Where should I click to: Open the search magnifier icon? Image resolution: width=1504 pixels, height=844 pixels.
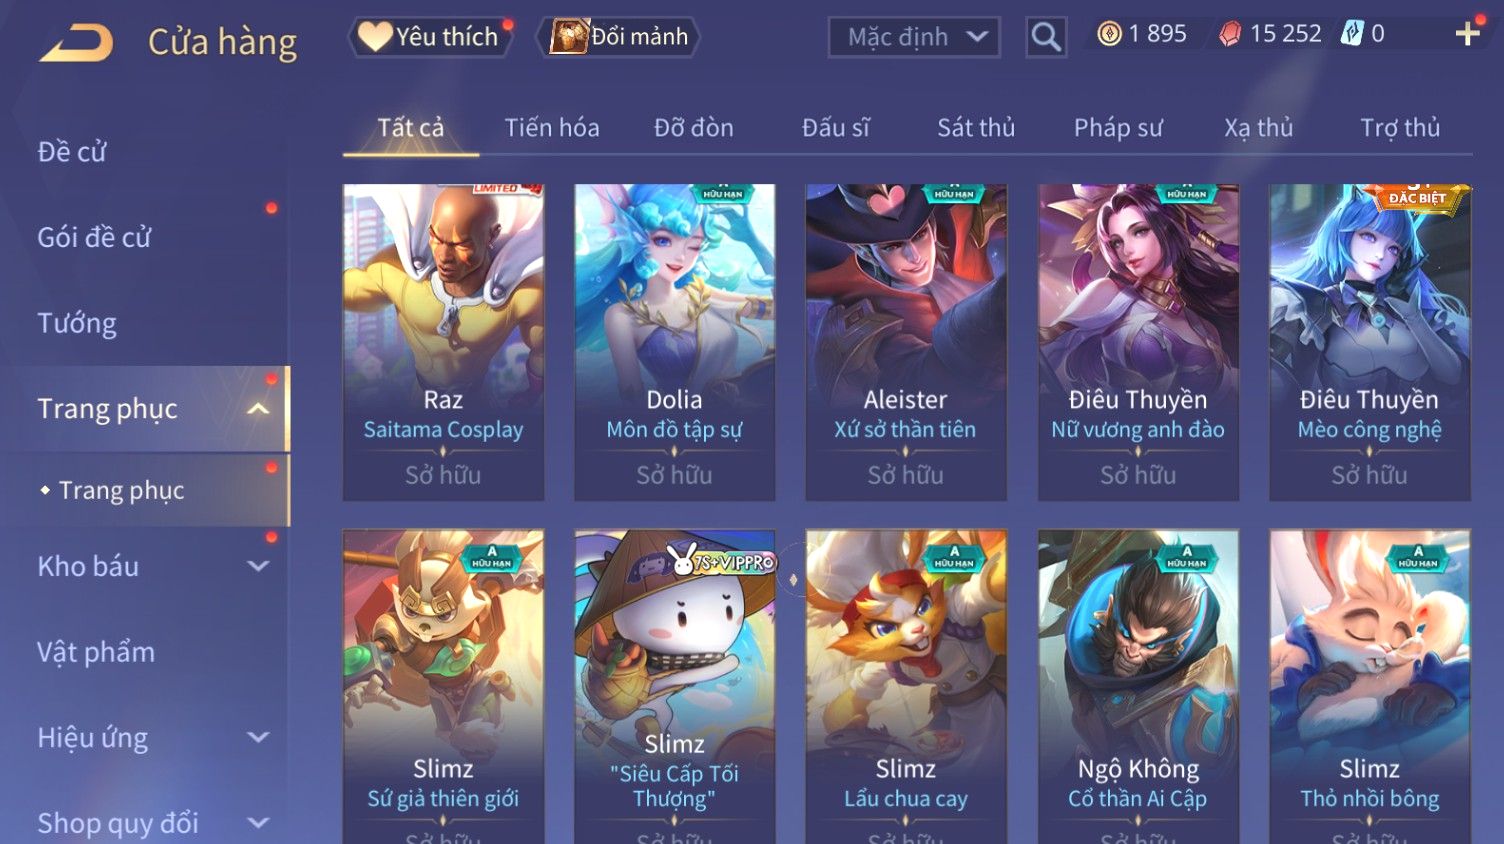[x=1046, y=37]
